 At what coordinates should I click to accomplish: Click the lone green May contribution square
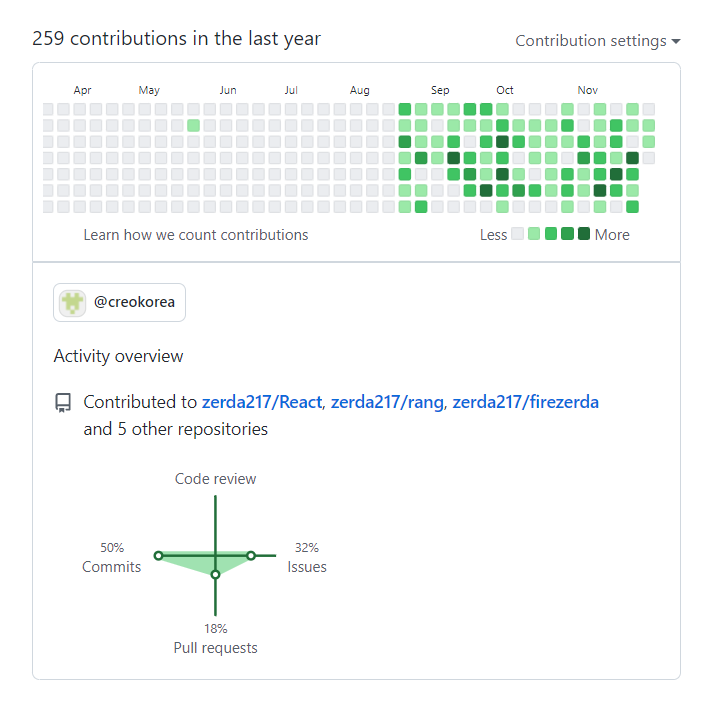[193, 125]
